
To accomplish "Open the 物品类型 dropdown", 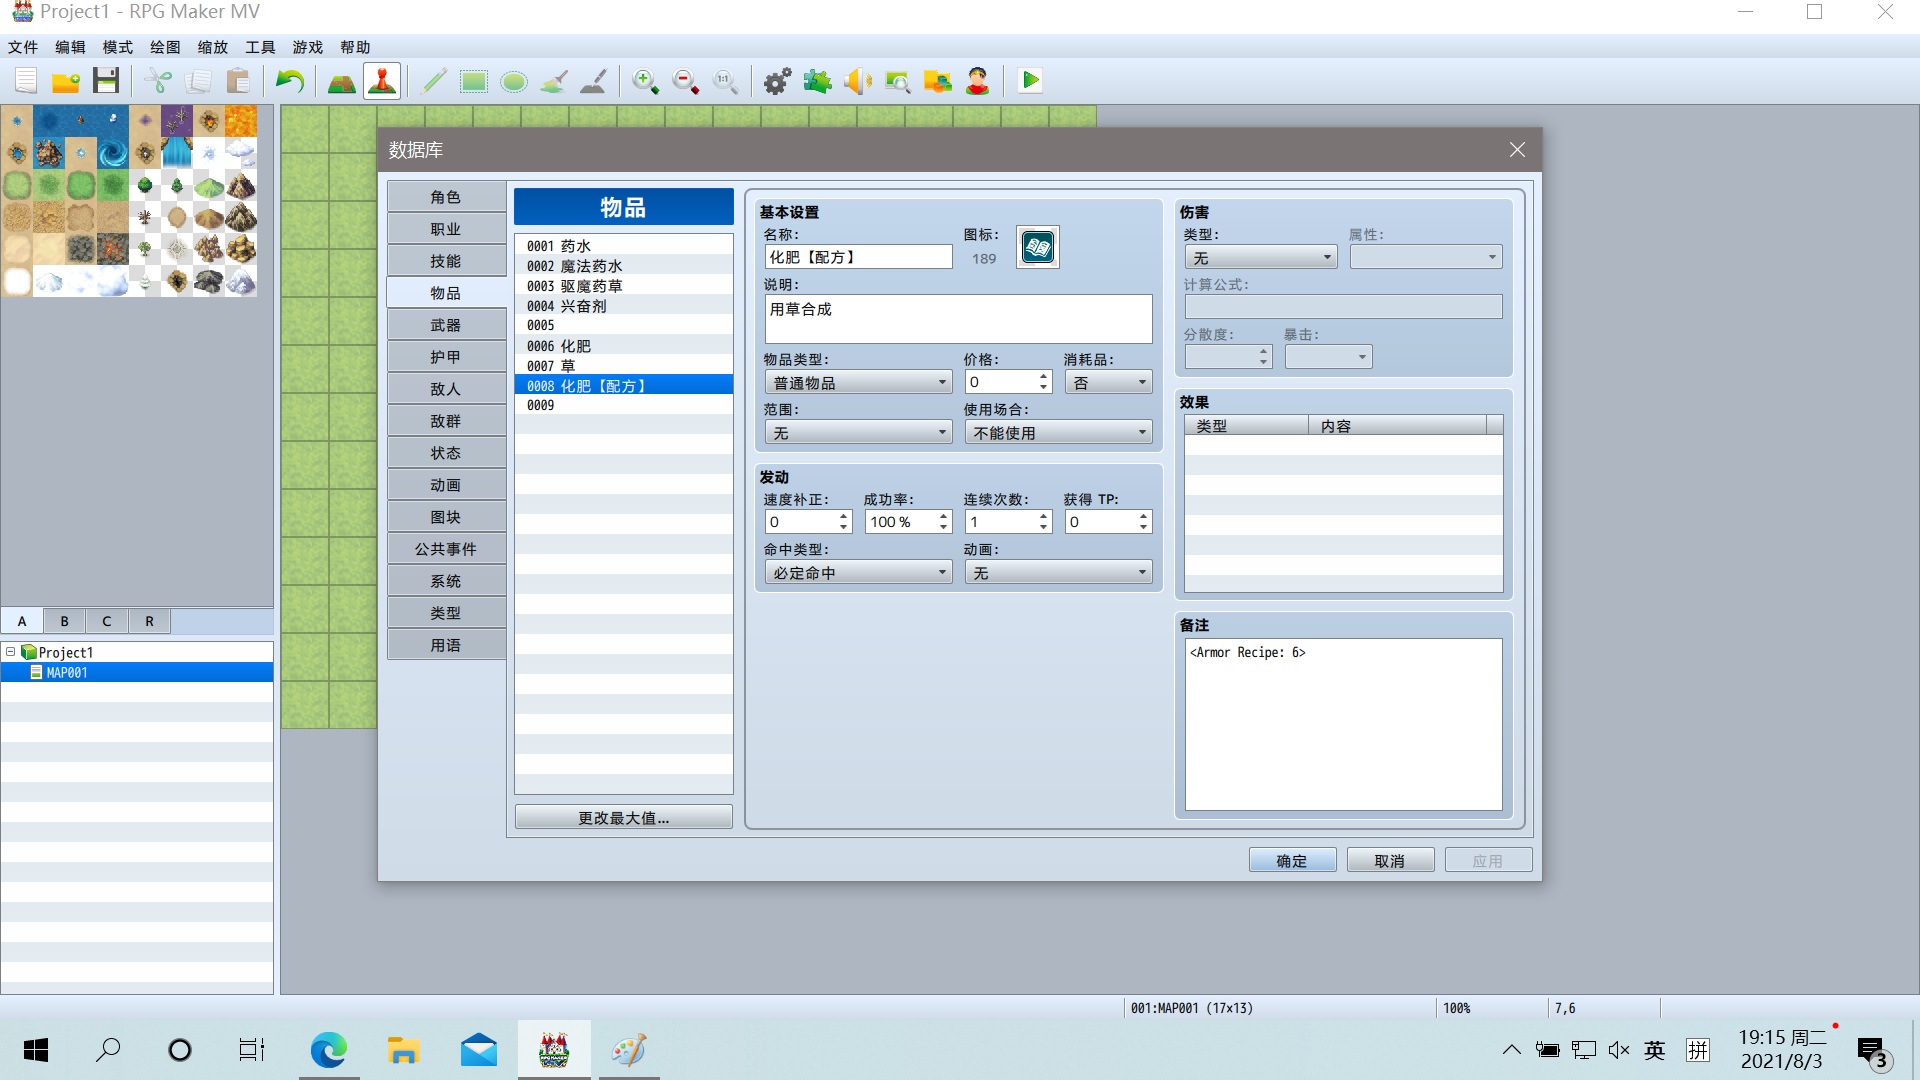I will click(x=858, y=382).
